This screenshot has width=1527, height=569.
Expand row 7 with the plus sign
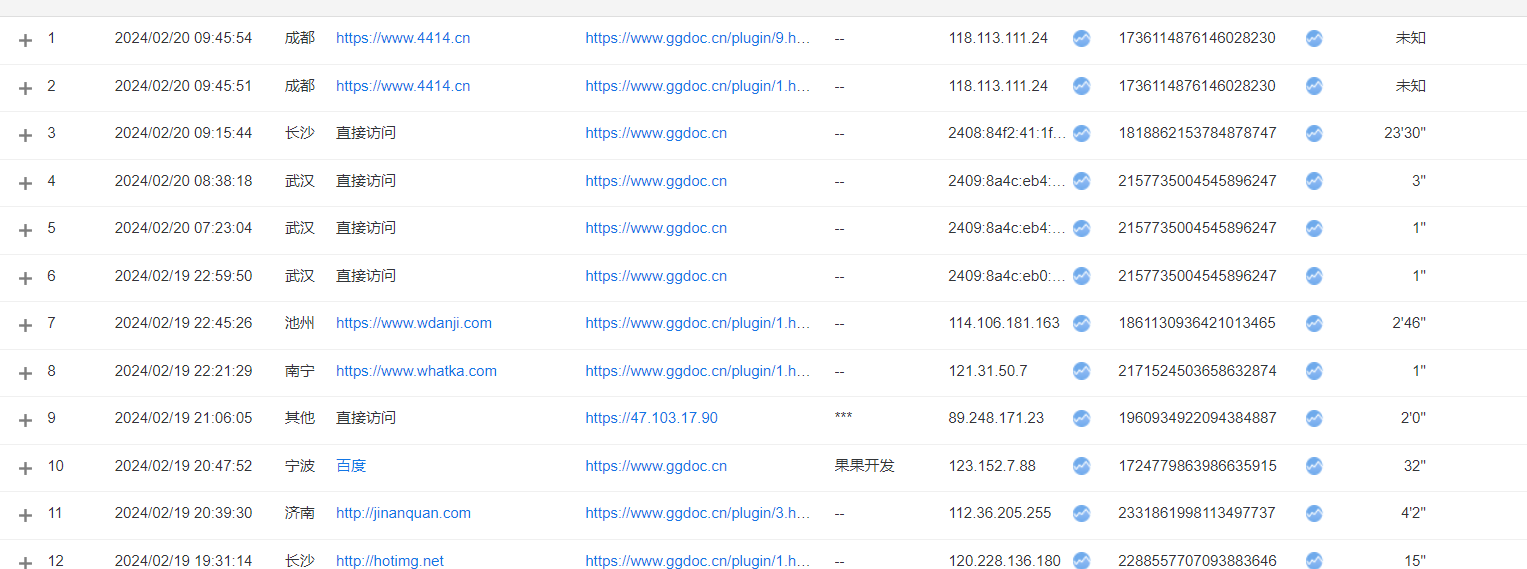tap(26, 325)
